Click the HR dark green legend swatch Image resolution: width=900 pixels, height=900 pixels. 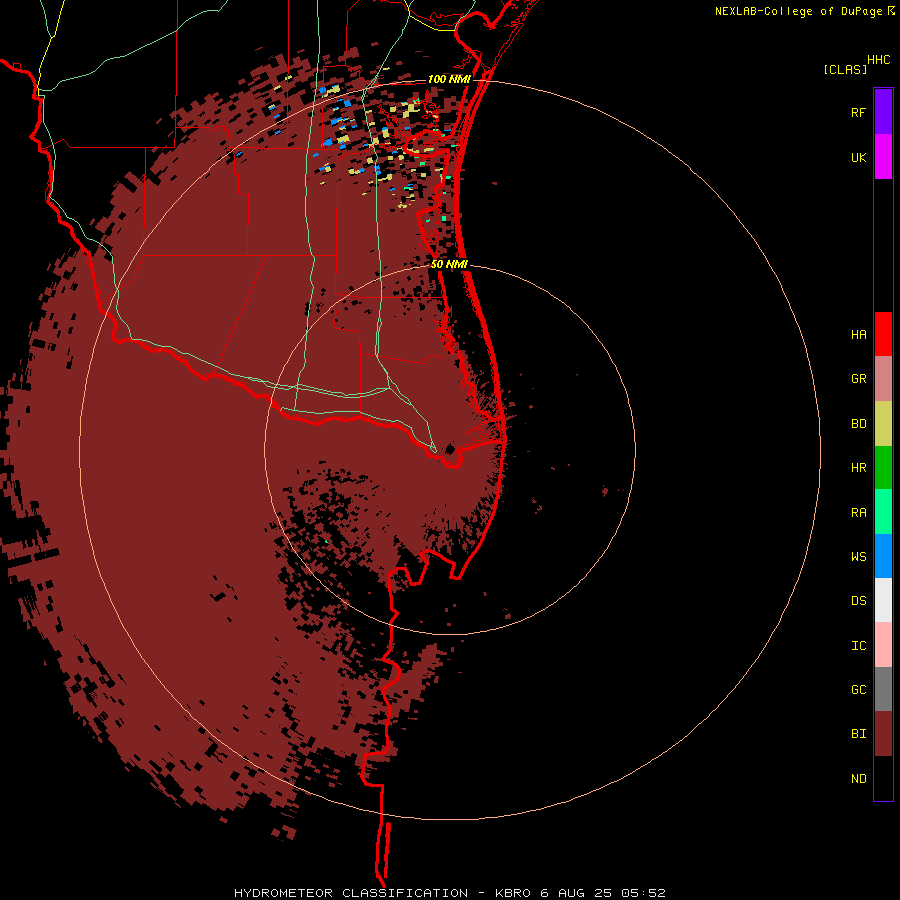click(x=883, y=468)
